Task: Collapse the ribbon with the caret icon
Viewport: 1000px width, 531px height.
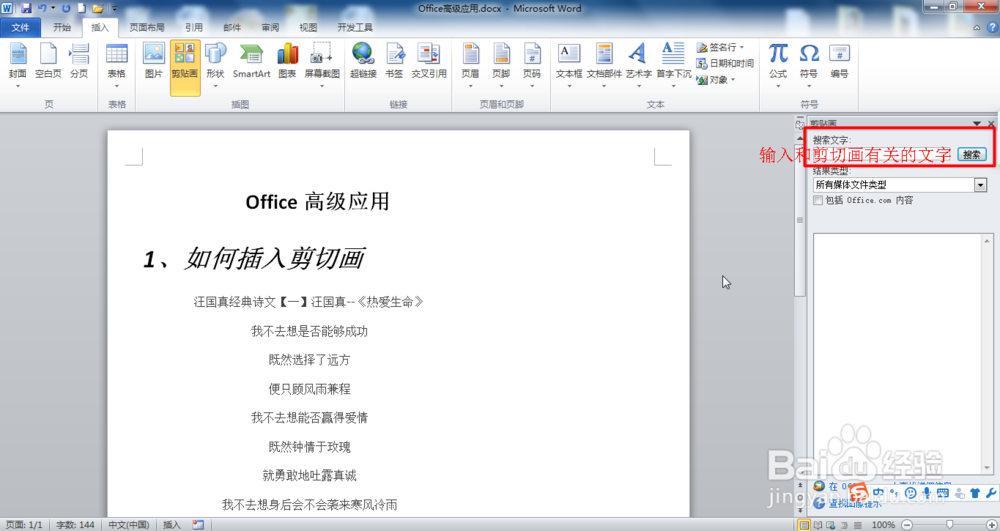Action: click(977, 27)
